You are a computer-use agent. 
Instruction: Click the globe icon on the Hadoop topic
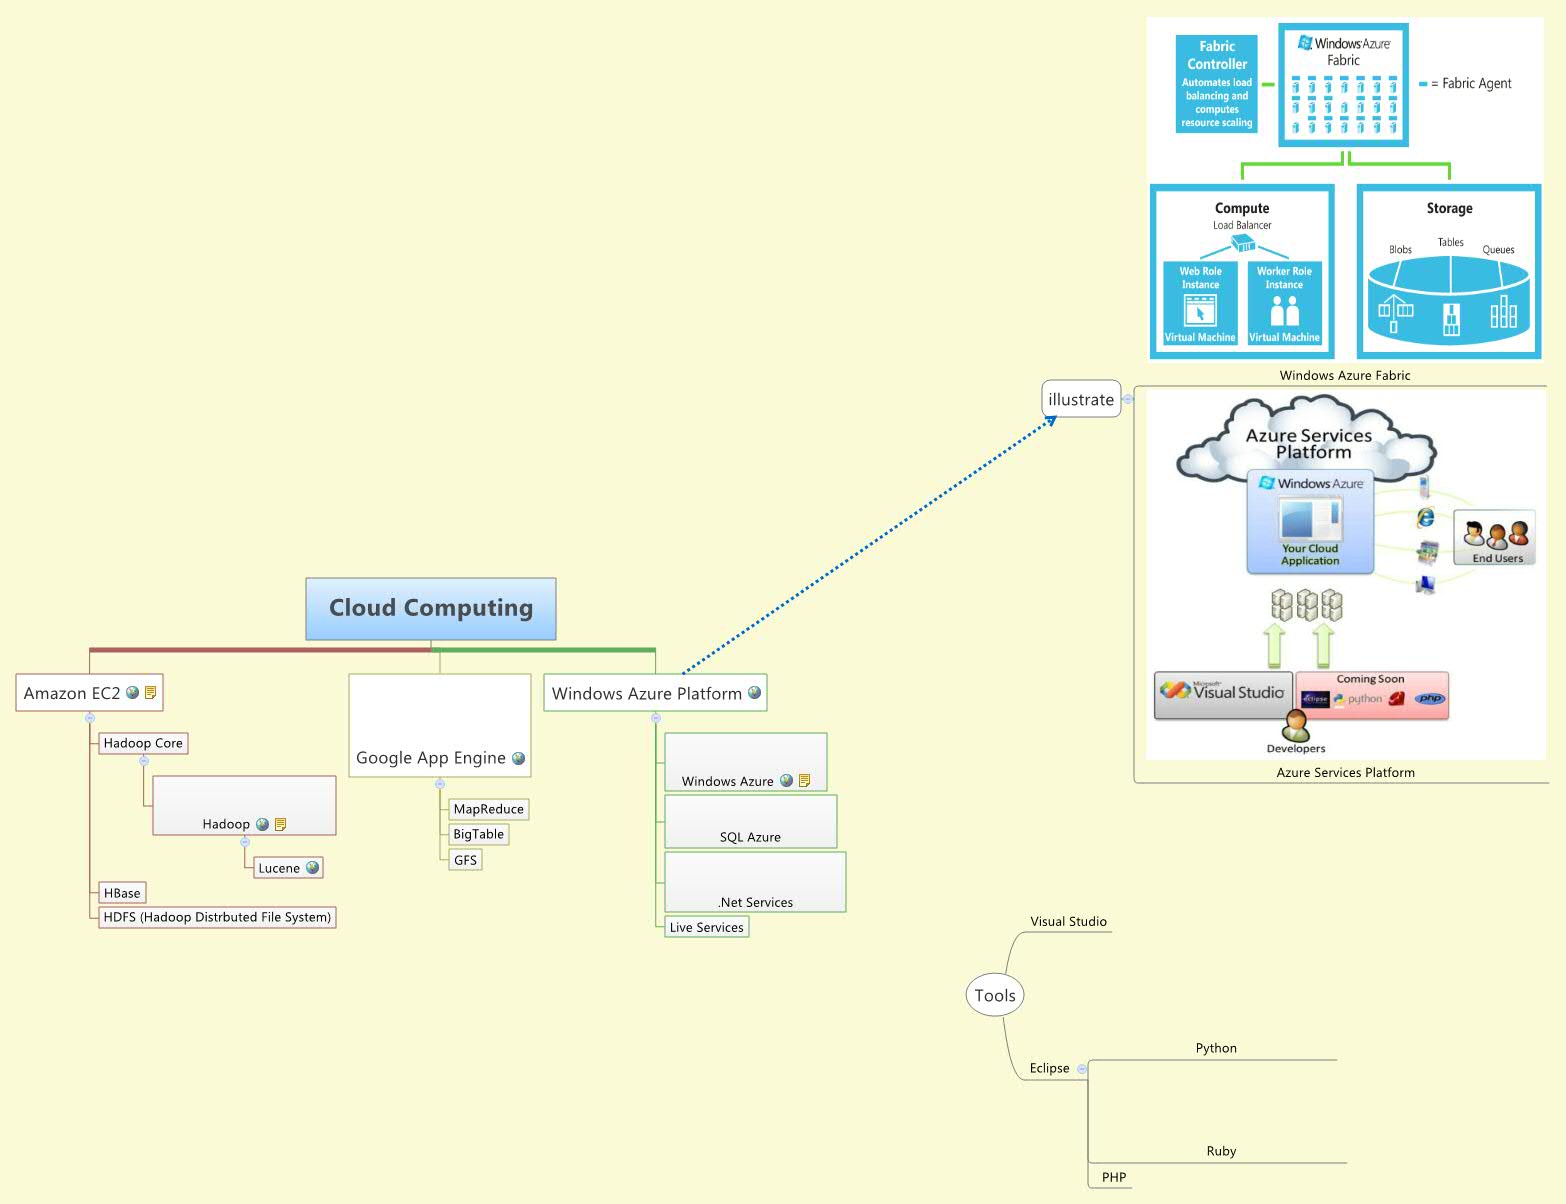261,824
